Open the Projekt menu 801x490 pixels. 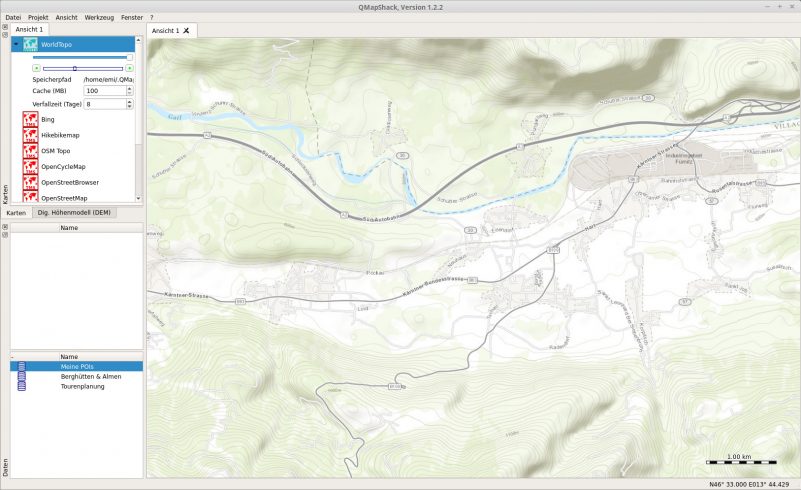38,18
